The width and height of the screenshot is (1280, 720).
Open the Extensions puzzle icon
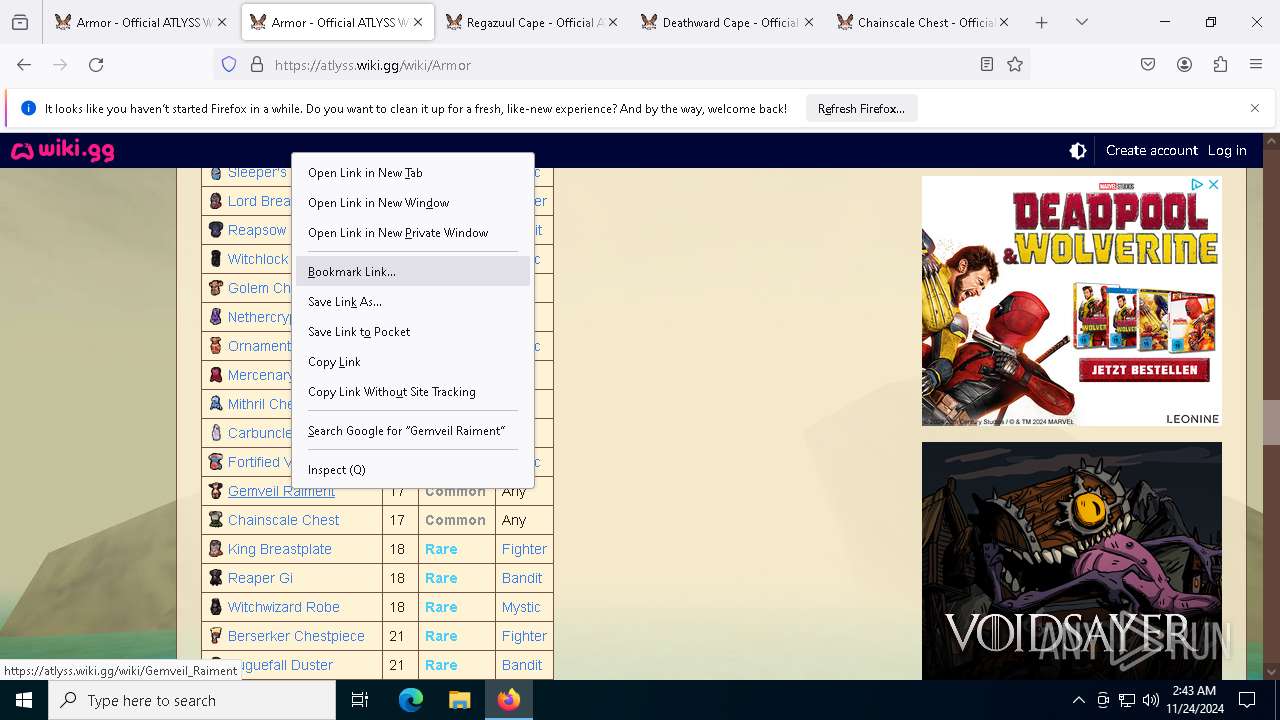click(x=1220, y=64)
